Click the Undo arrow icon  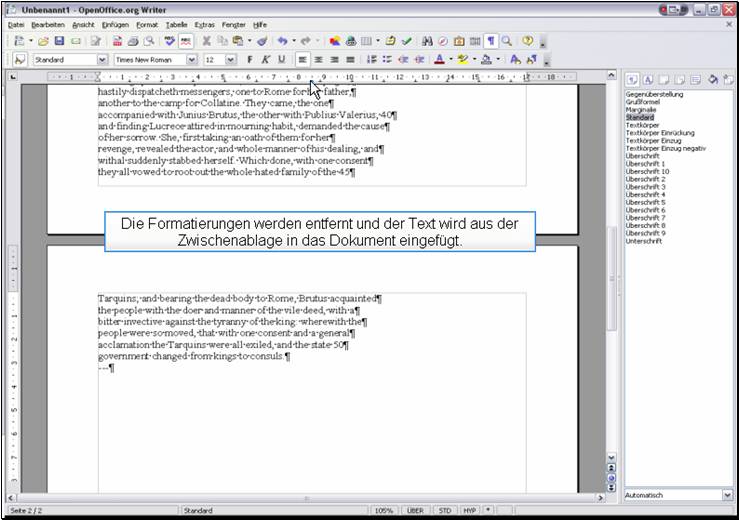(x=282, y=41)
